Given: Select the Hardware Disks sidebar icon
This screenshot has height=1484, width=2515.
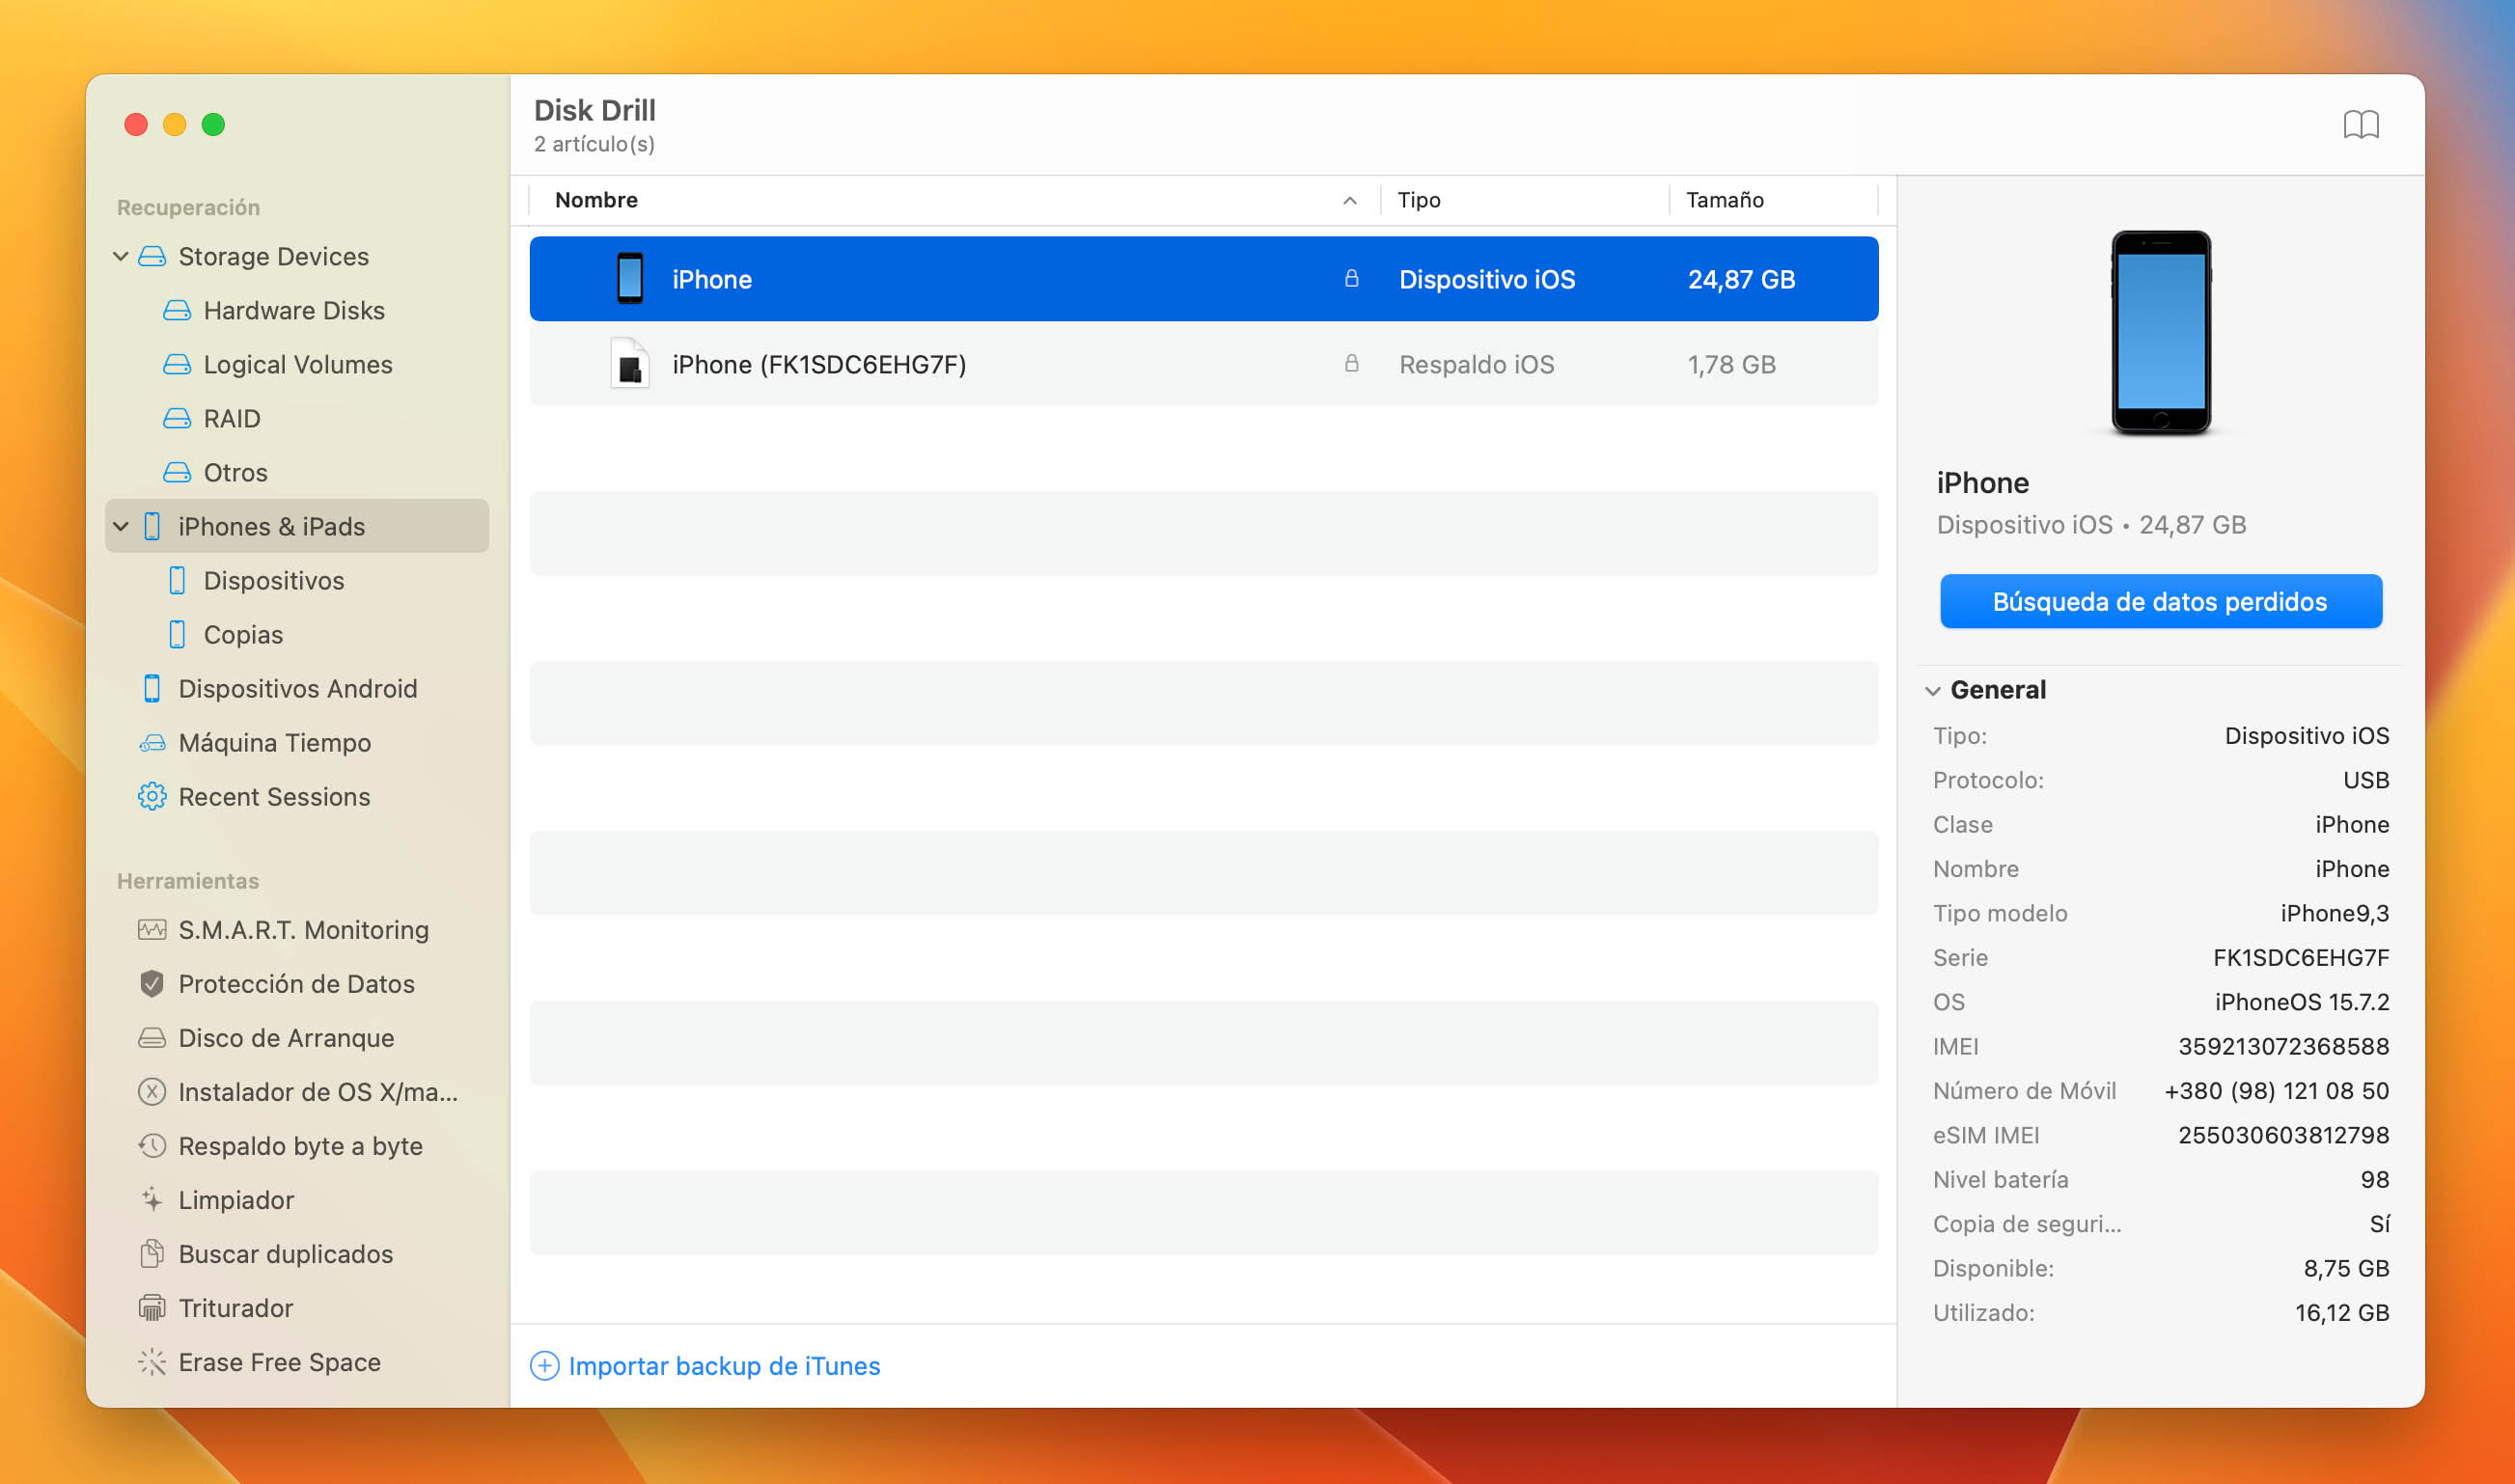Looking at the screenshot, I should 175,311.
